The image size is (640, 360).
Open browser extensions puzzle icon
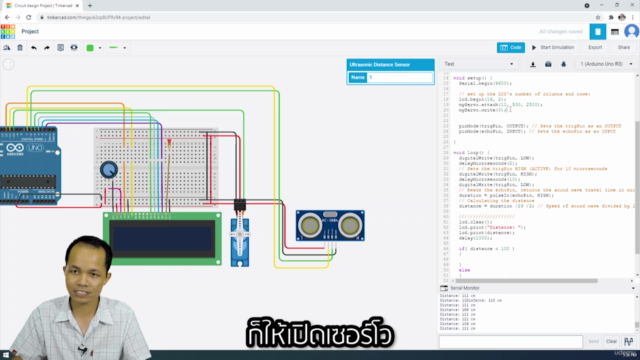pyautogui.click(x=611, y=17)
